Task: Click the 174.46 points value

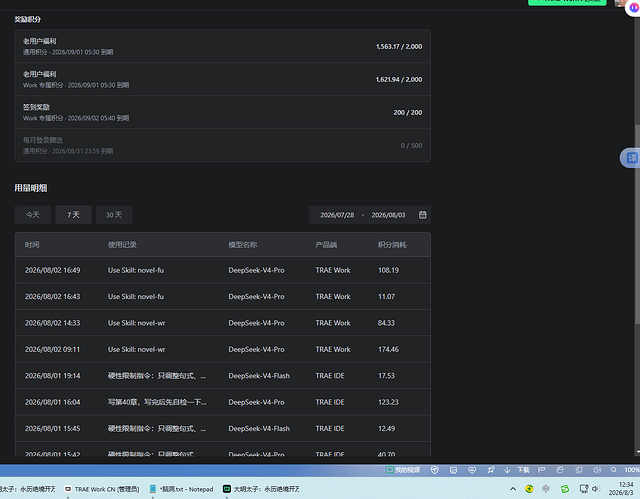Action: [x=388, y=350]
